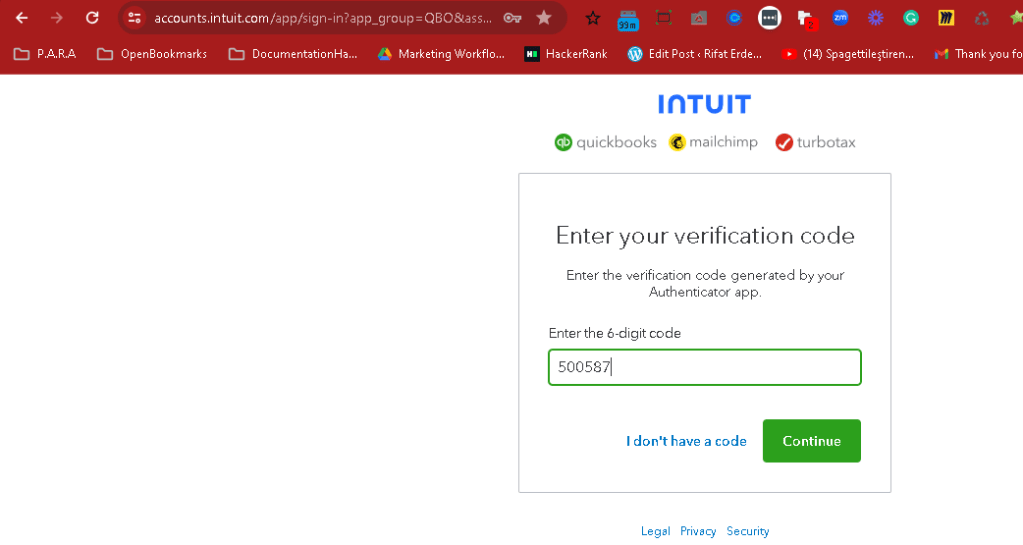Open the Miro extension icon
1023x545 pixels.
click(x=946, y=18)
